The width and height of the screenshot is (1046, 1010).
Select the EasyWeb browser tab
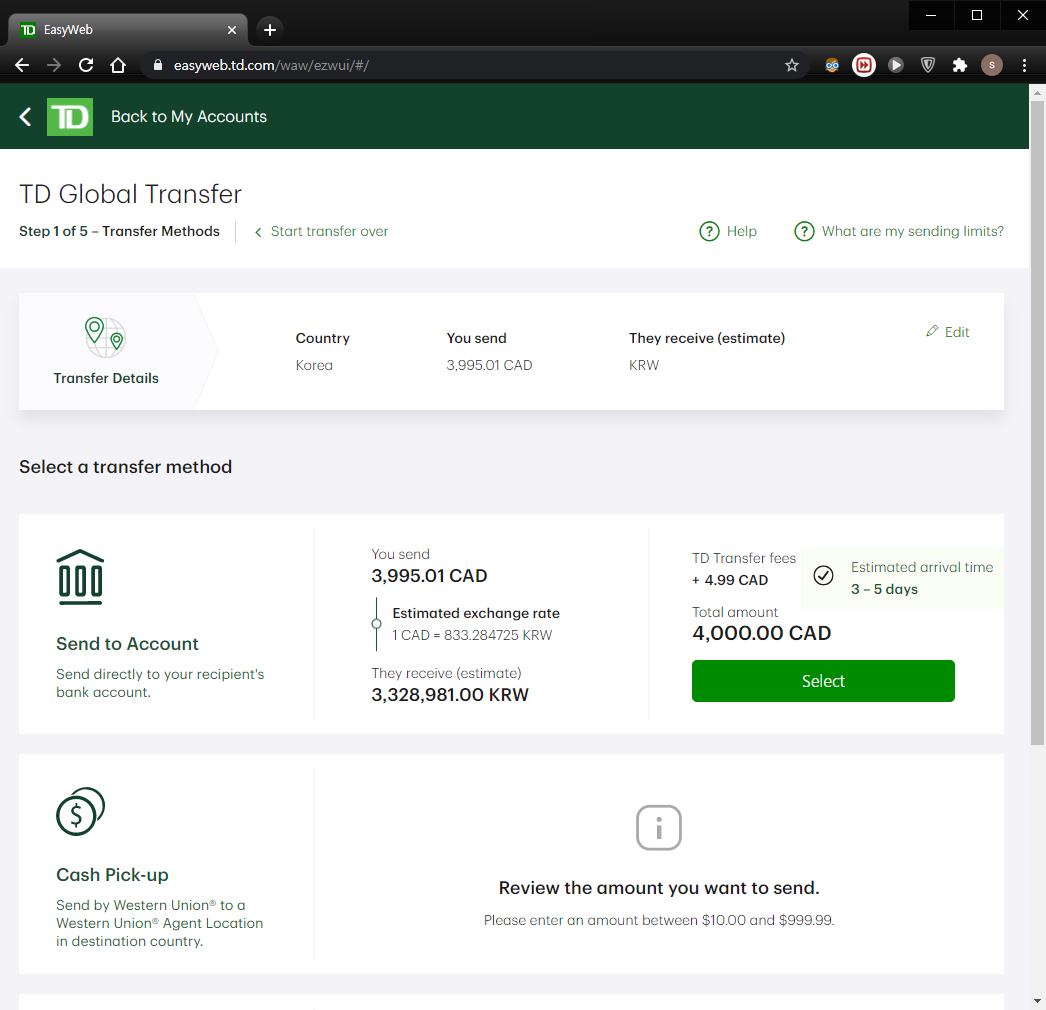127,29
